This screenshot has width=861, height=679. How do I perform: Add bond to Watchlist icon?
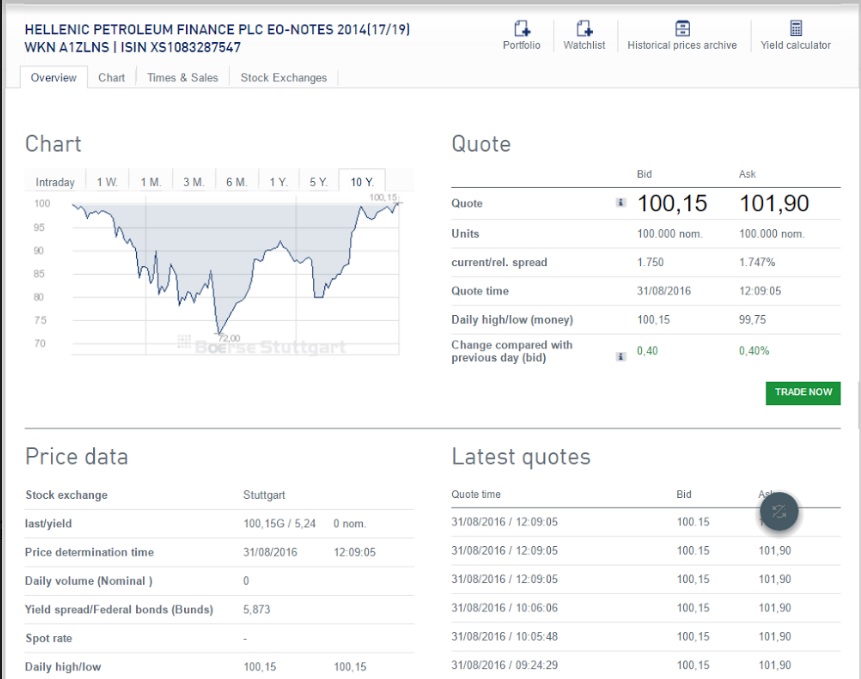[584, 29]
